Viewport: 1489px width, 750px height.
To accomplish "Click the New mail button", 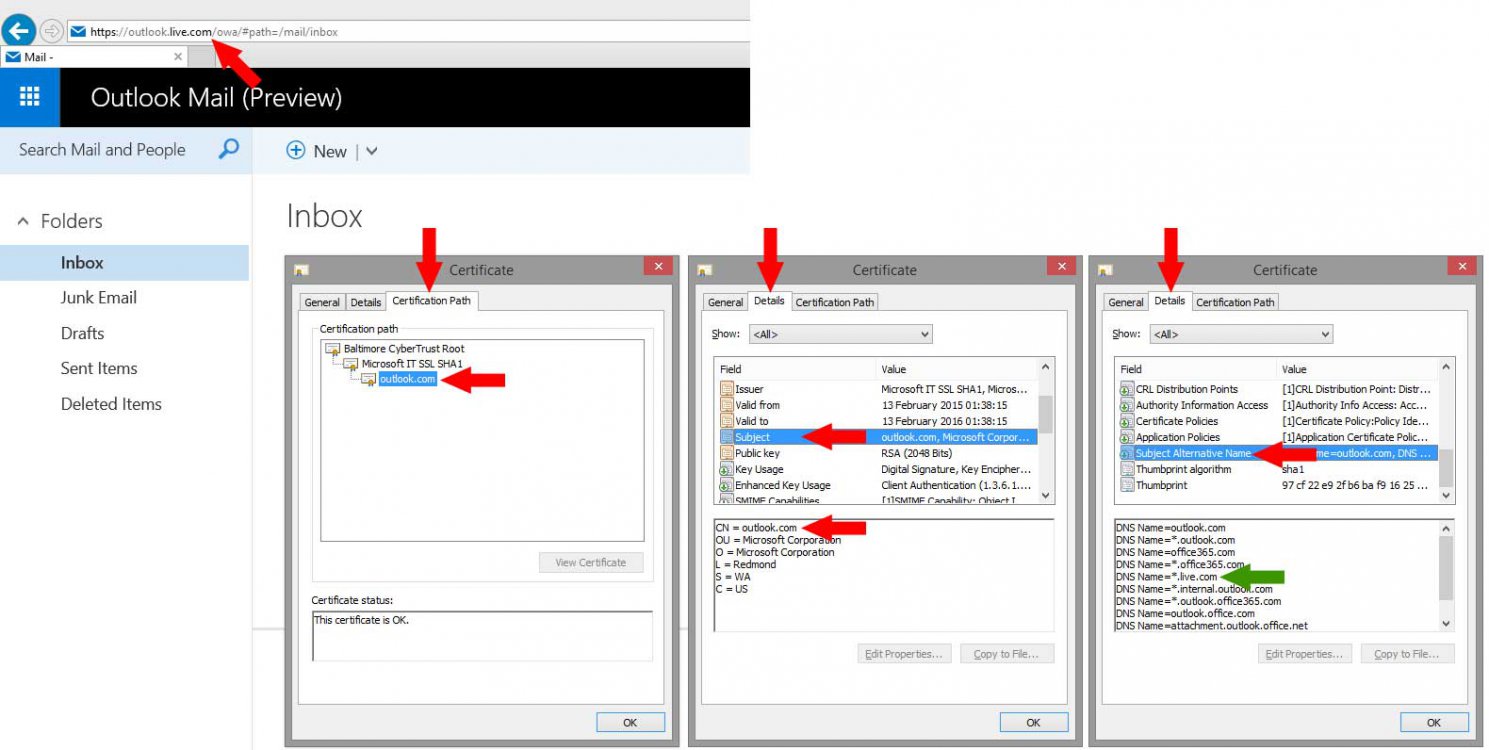I will [317, 151].
